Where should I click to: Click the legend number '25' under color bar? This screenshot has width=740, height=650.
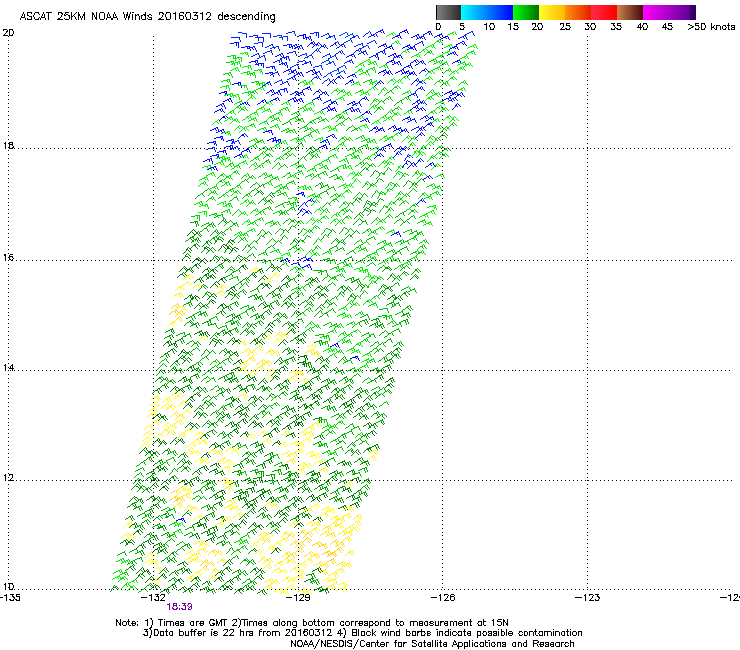point(565,27)
